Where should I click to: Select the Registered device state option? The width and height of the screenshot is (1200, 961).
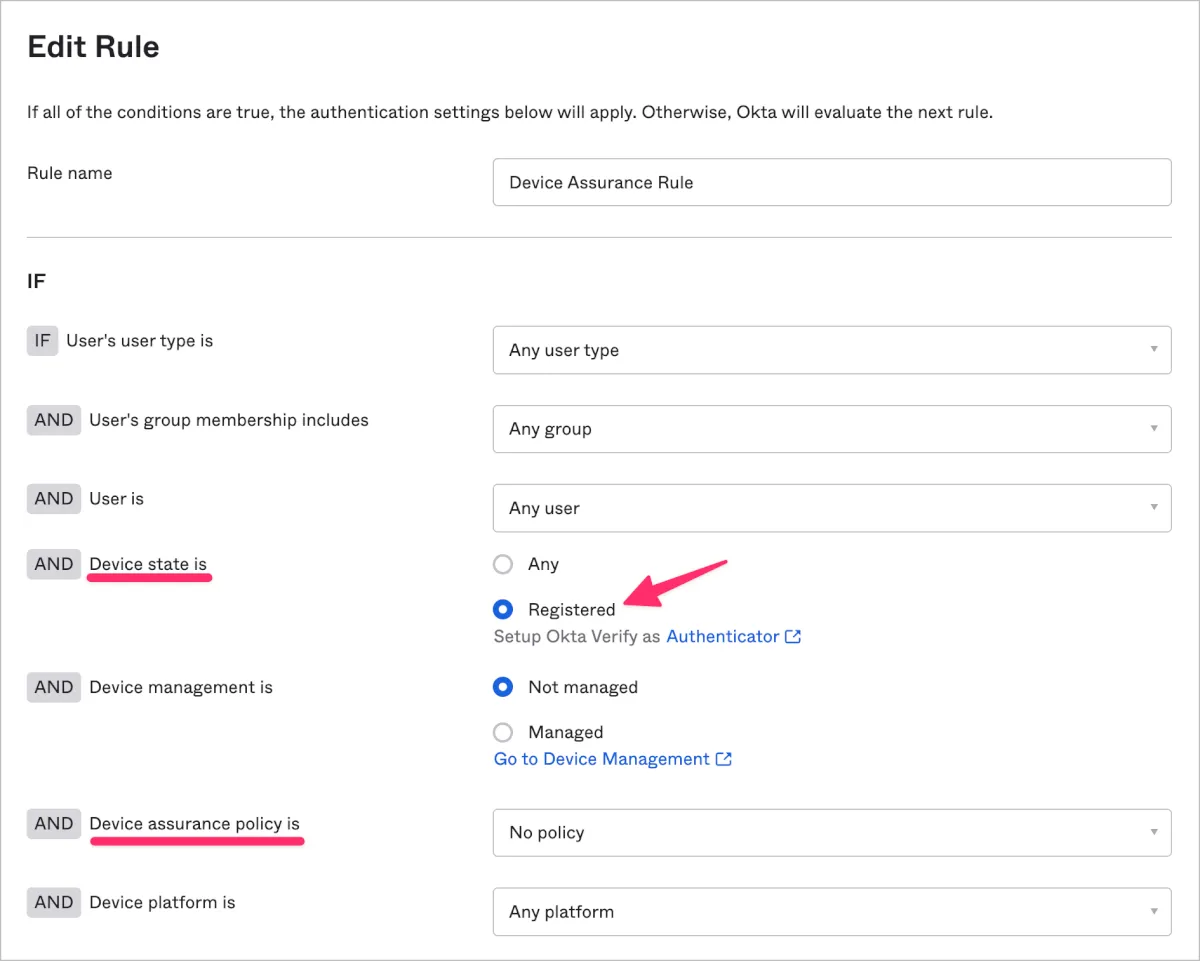coord(503,609)
